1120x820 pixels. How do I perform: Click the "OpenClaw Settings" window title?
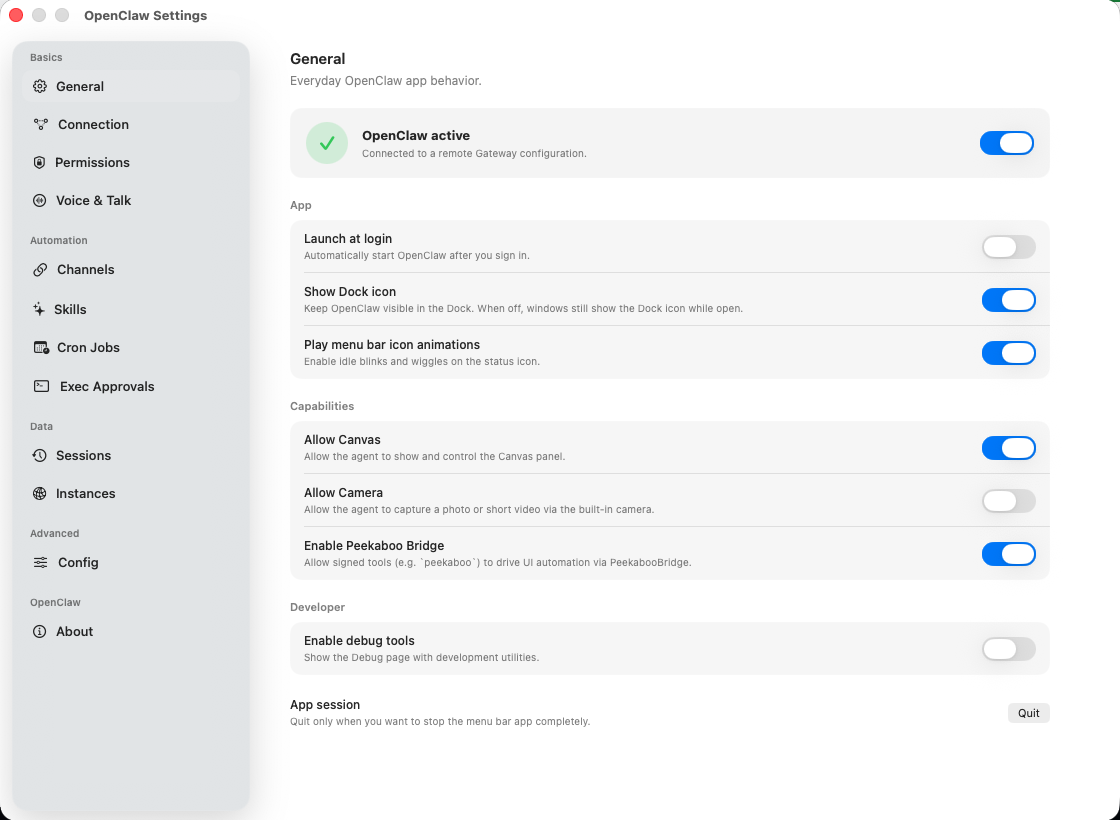[x=146, y=16]
